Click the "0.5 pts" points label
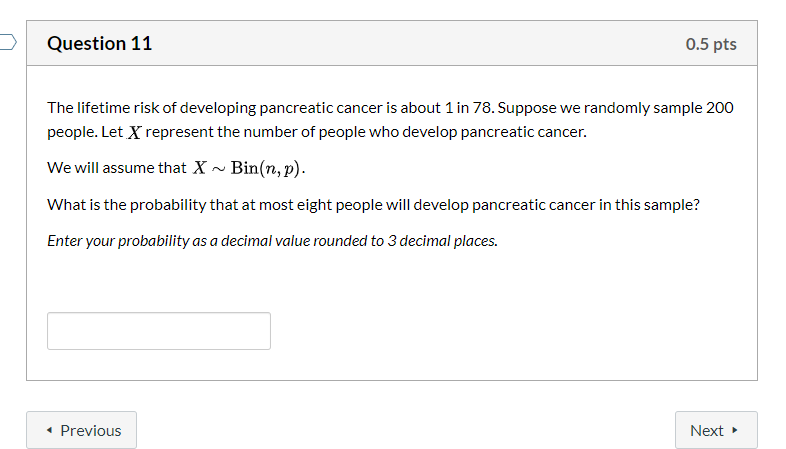Image resolution: width=786 pixels, height=449 pixels. [x=711, y=44]
